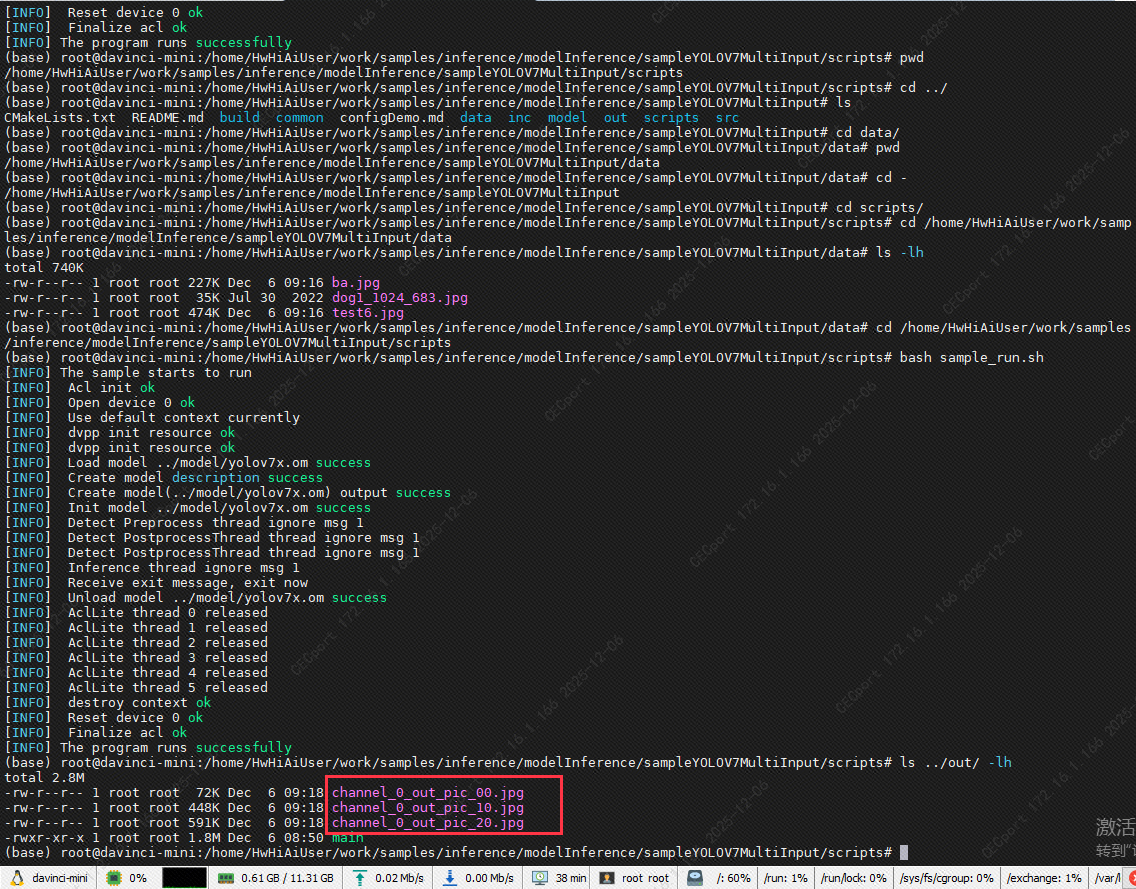This screenshot has height=889, width=1136.
Task: Click the common directory name
Action: point(300,118)
